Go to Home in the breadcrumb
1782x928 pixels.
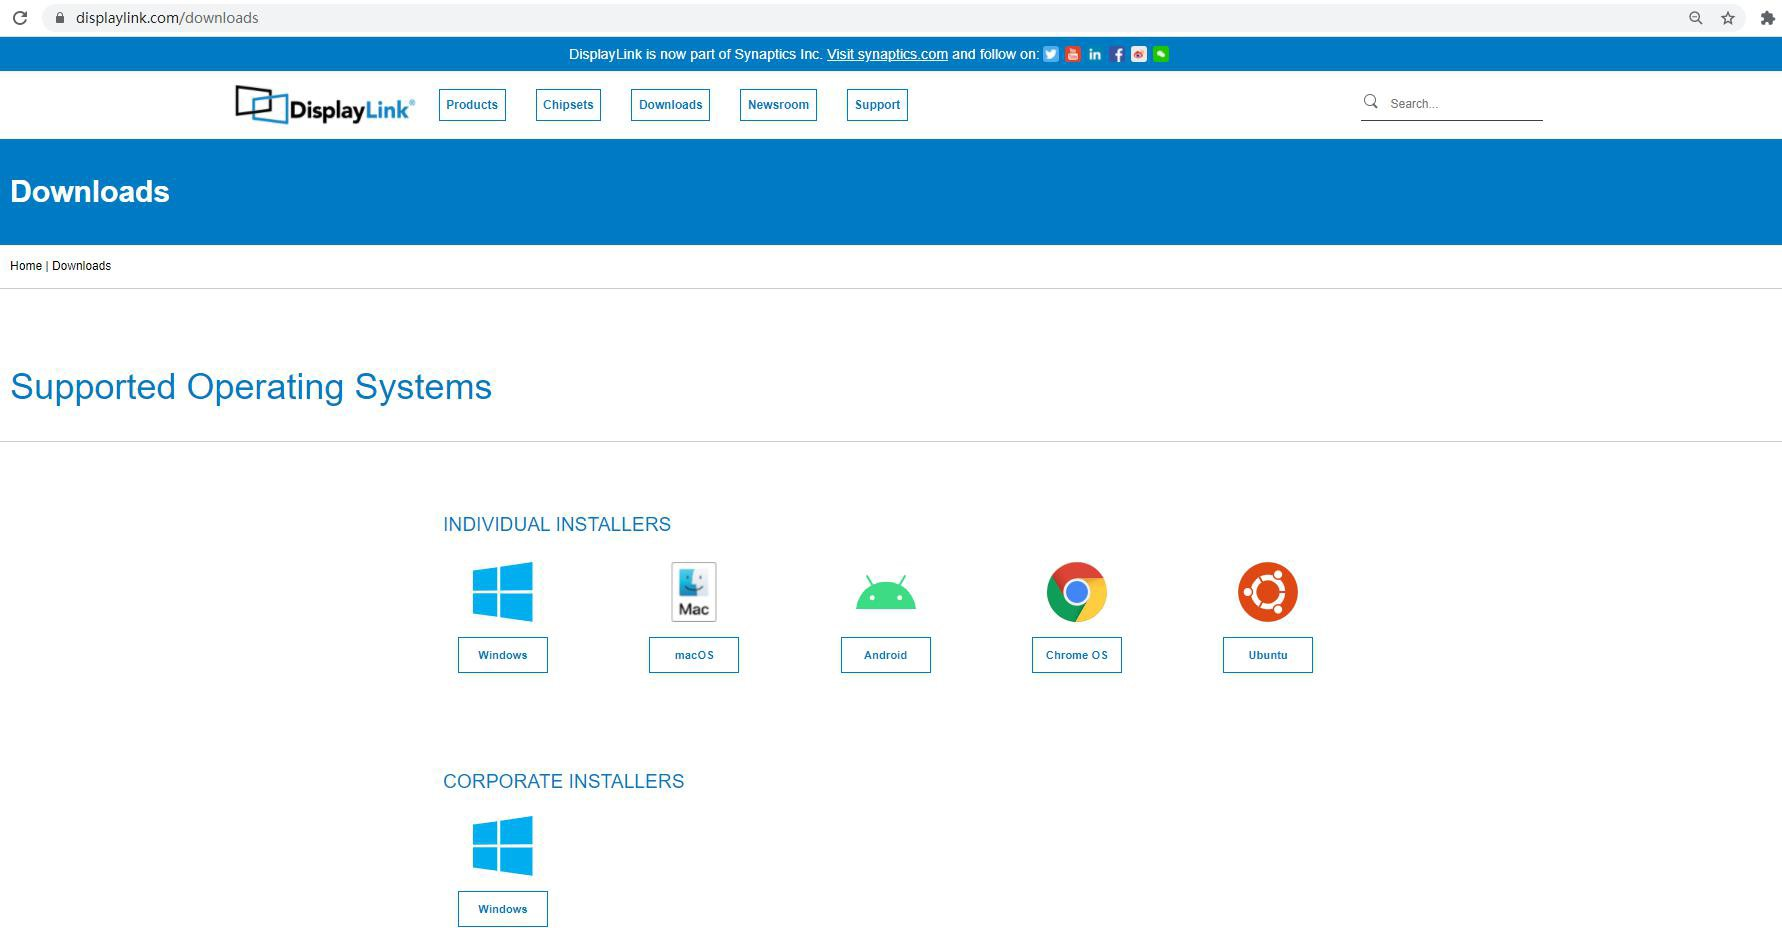point(26,266)
